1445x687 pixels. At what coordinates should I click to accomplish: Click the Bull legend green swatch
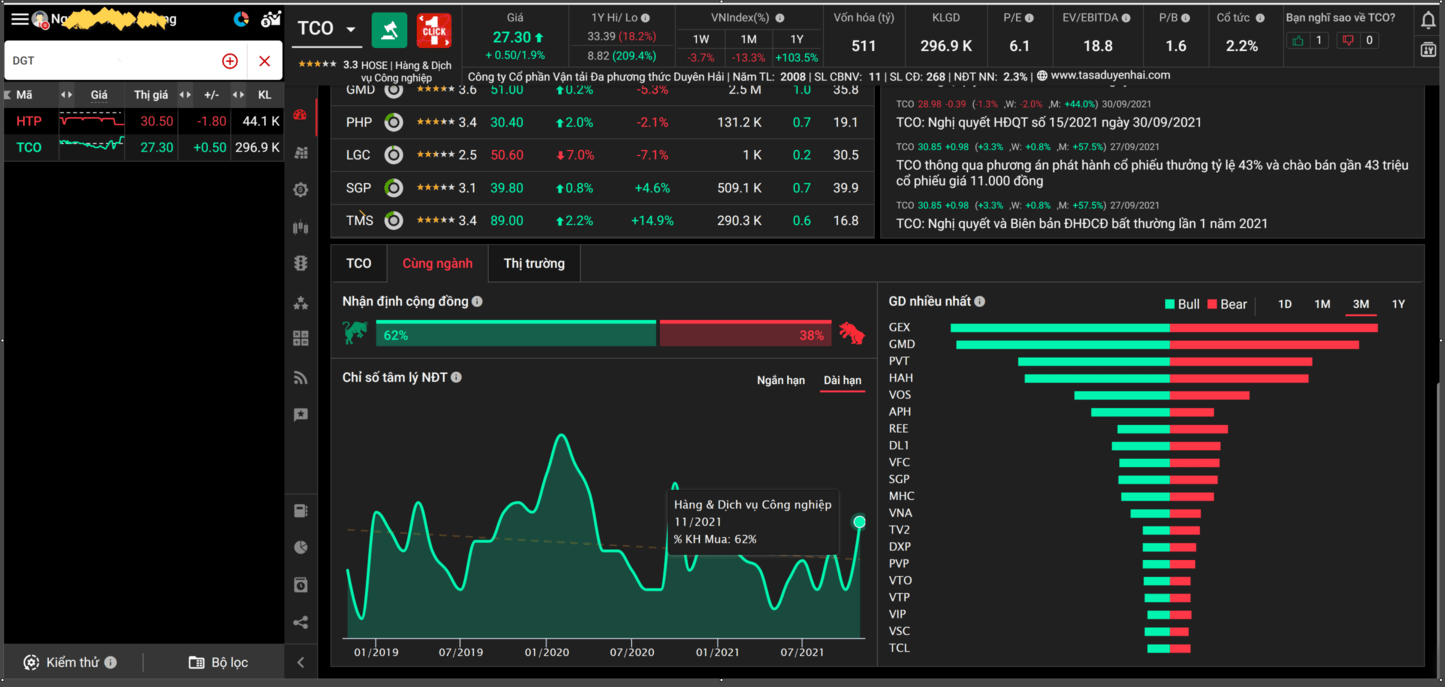(x=1170, y=304)
